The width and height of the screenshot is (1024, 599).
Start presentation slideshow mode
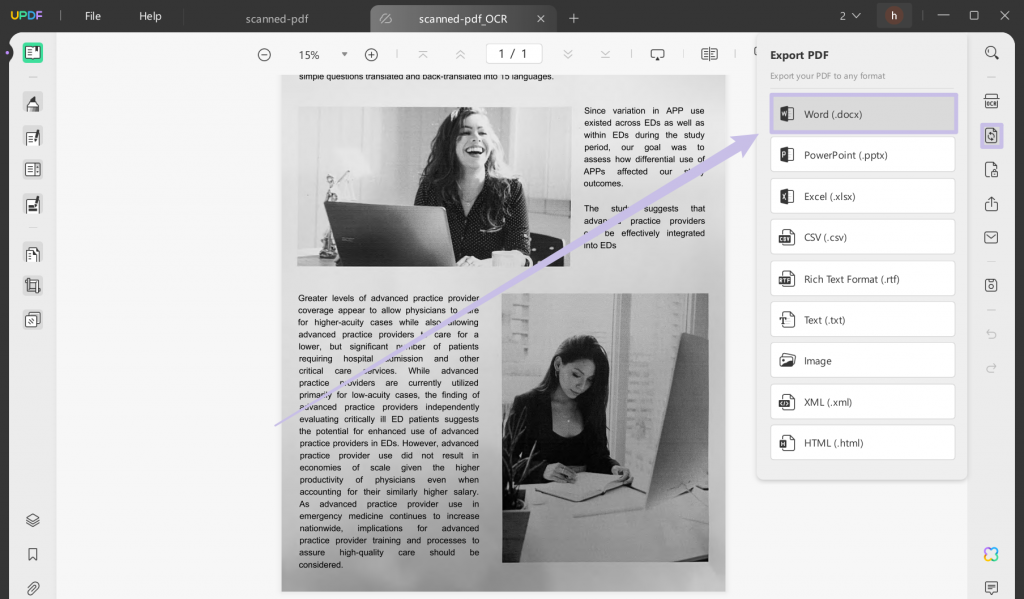coord(657,54)
